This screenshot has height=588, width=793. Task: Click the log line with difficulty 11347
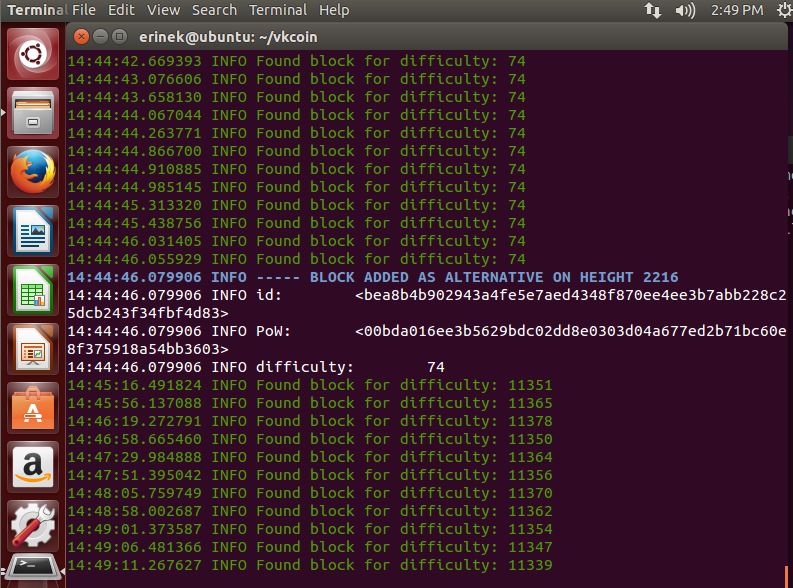coord(310,547)
